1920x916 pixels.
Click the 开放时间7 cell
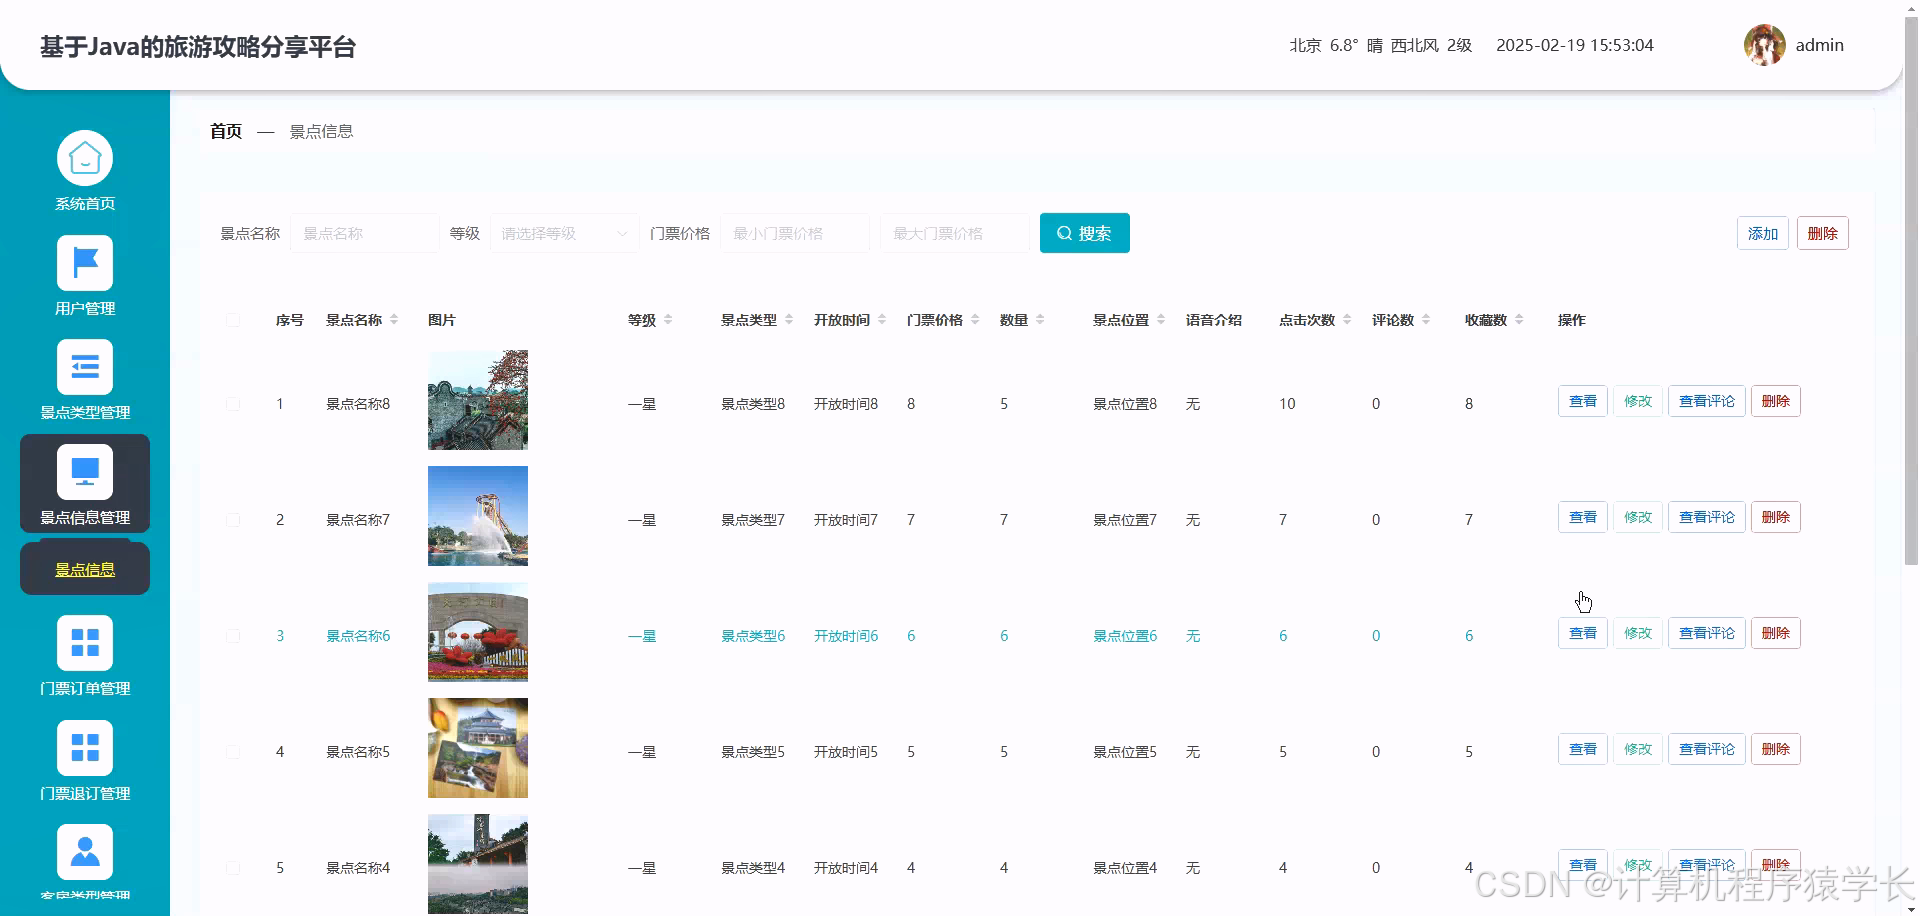point(846,520)
